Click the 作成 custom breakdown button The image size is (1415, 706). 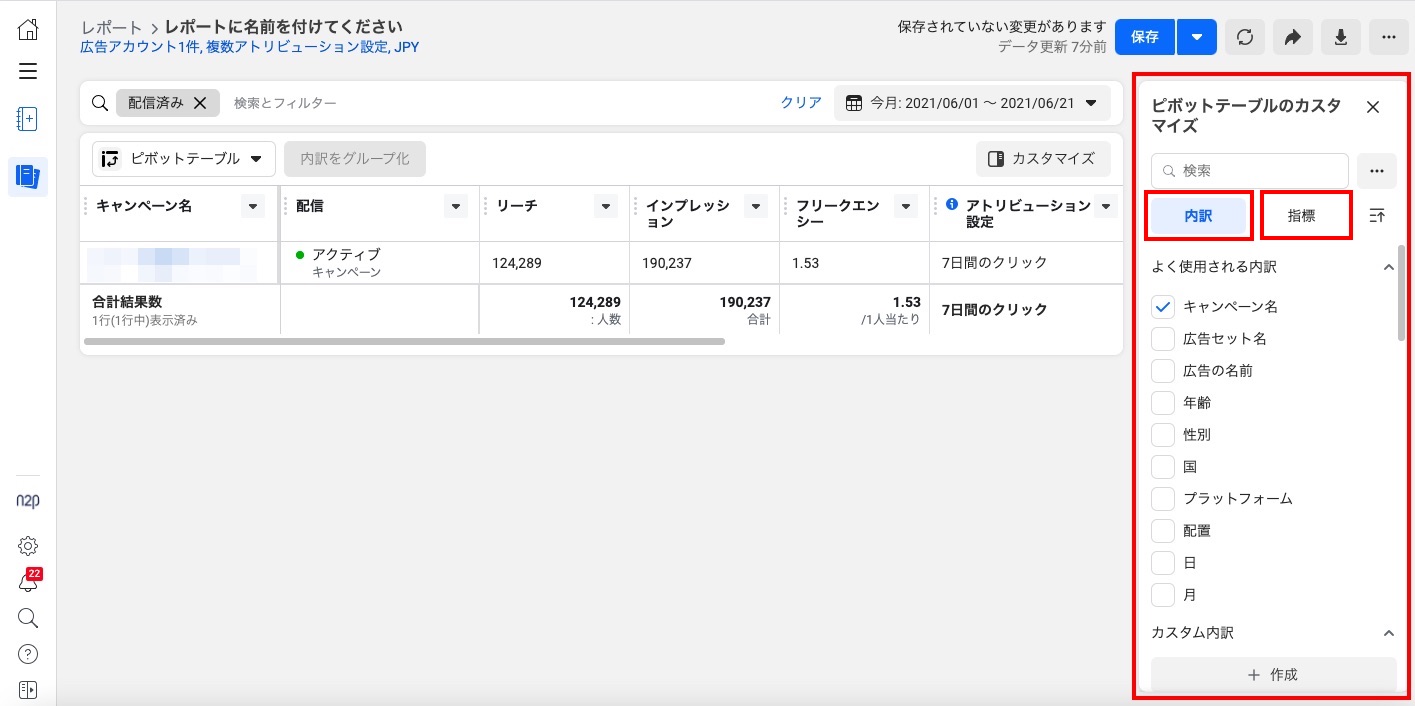[1273, 675]
